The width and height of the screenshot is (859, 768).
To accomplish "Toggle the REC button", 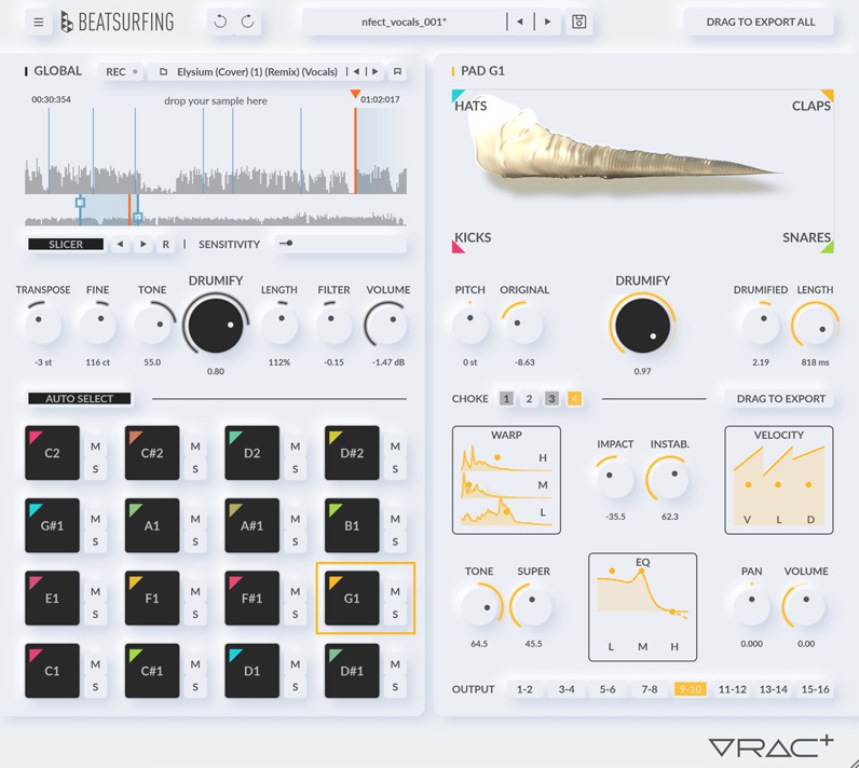I will pyautogui.click(x=121, y=72).
